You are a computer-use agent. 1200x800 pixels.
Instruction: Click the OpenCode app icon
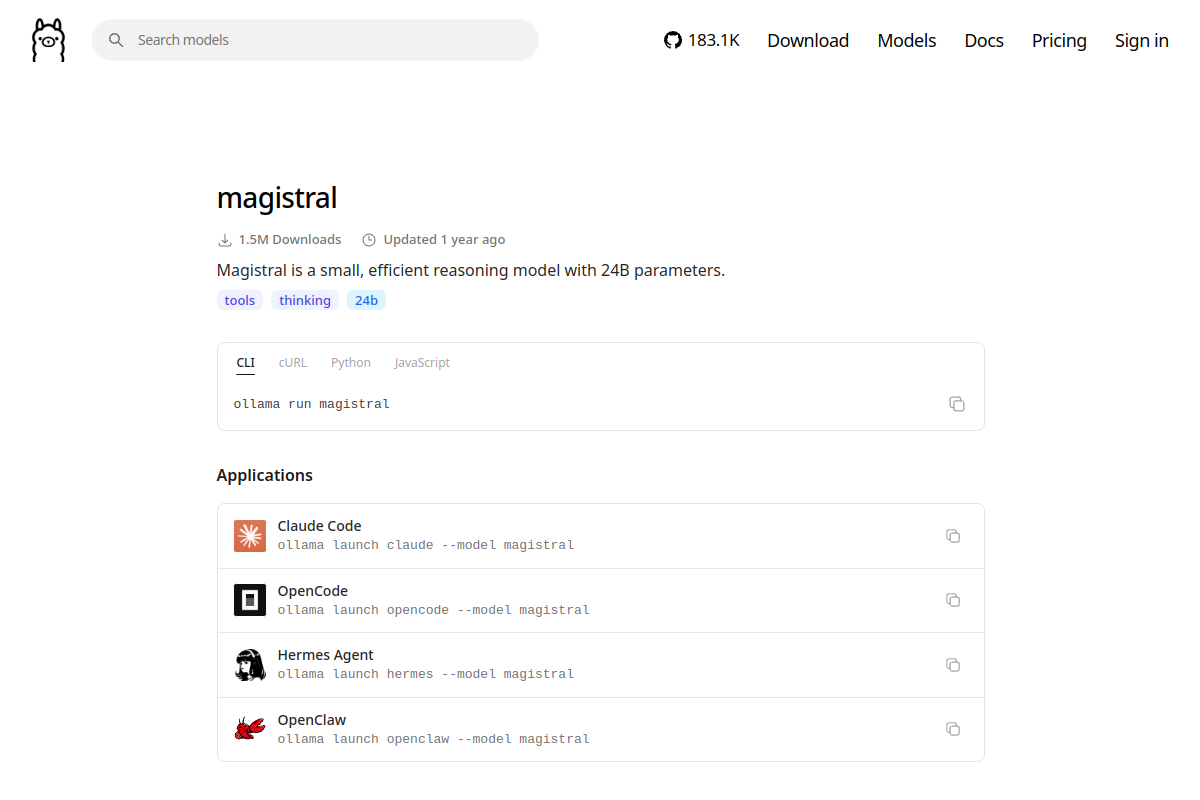250,600
